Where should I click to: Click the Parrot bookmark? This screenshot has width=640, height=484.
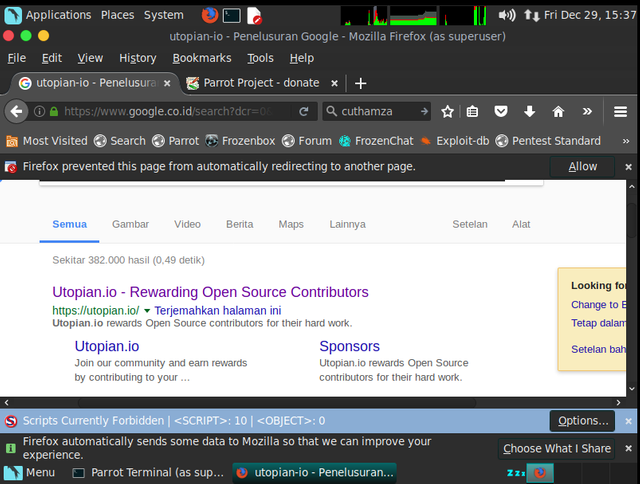[x=176, y=141]
